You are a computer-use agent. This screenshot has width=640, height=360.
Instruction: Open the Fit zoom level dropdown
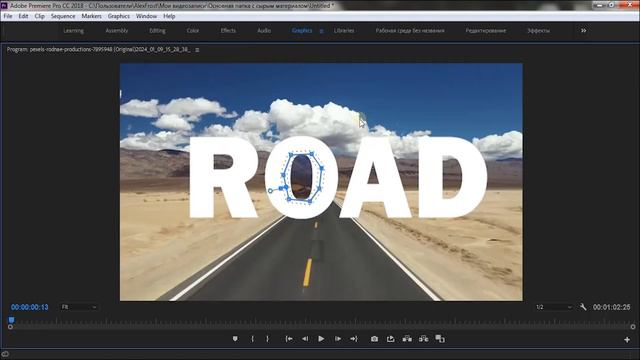[79, 307]
